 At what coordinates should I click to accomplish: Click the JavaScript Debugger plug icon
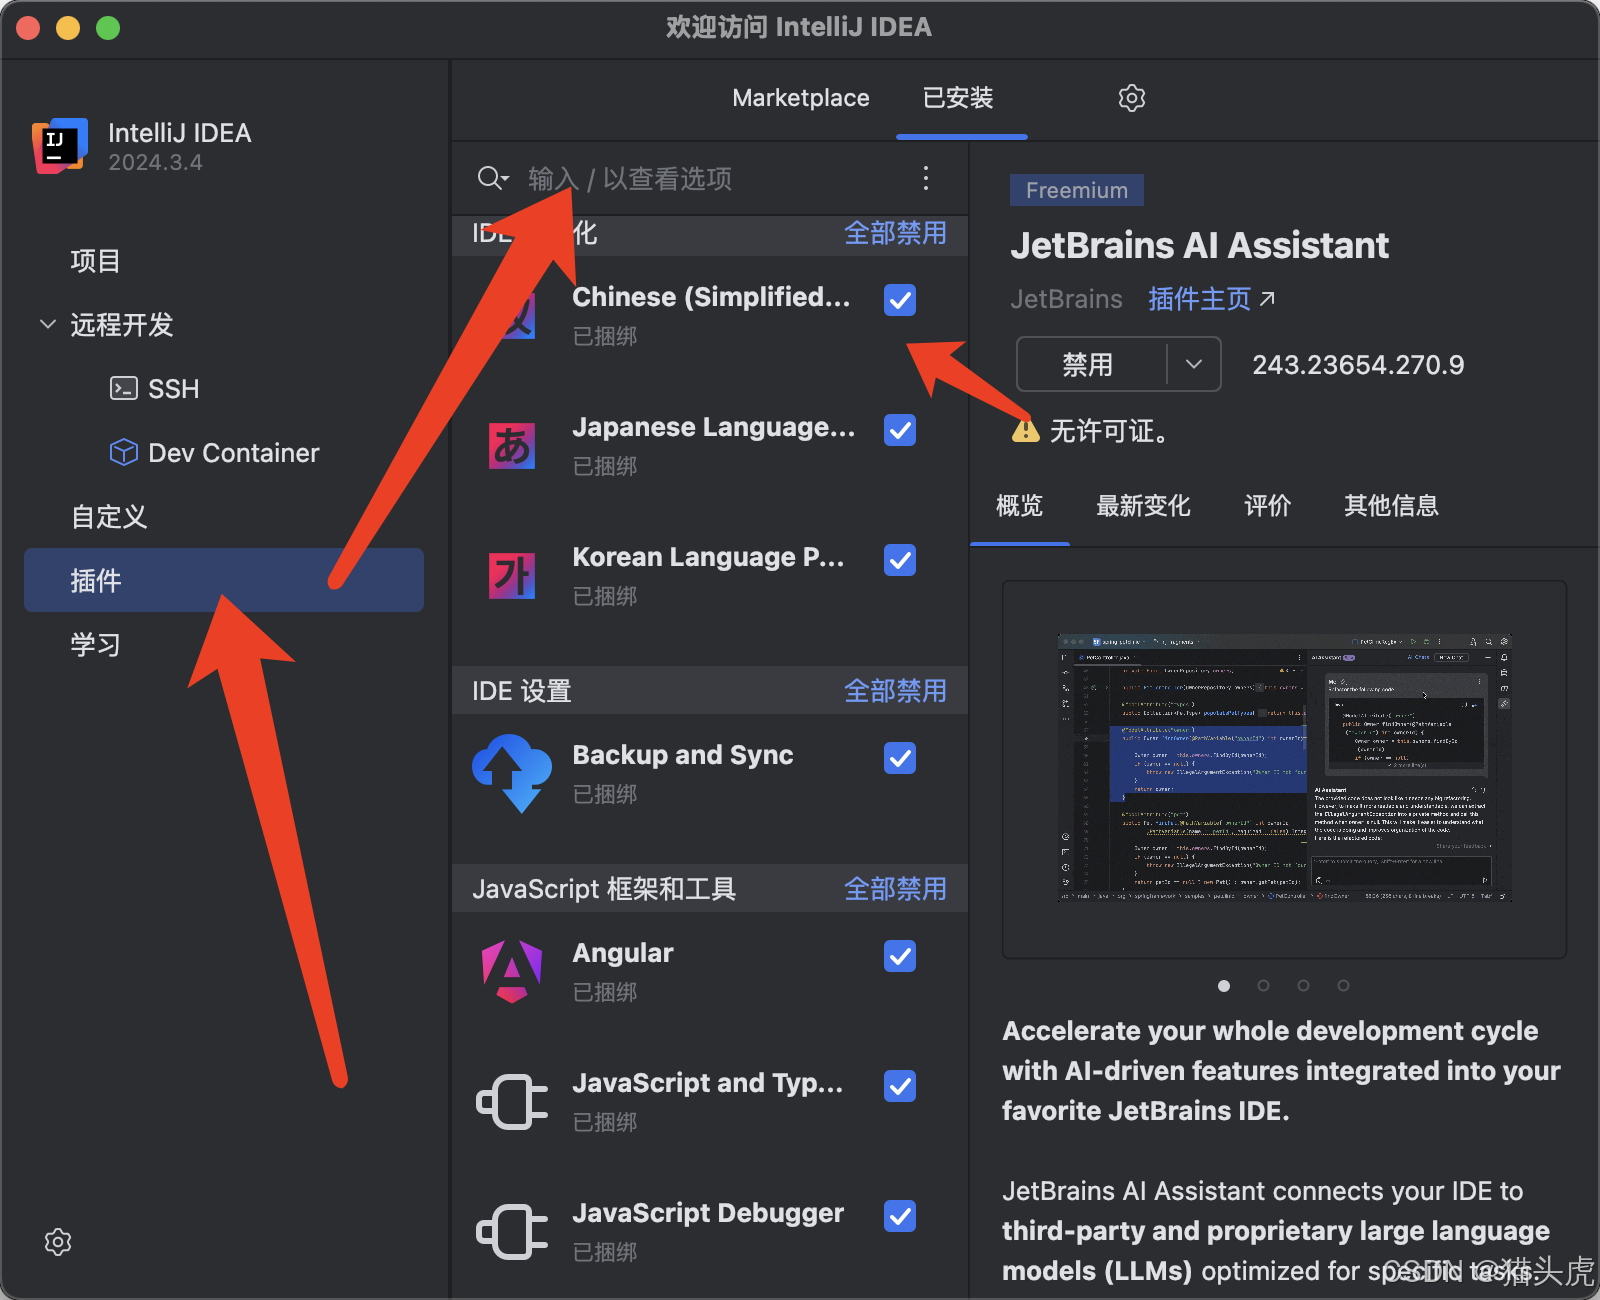coord(512,1231)
